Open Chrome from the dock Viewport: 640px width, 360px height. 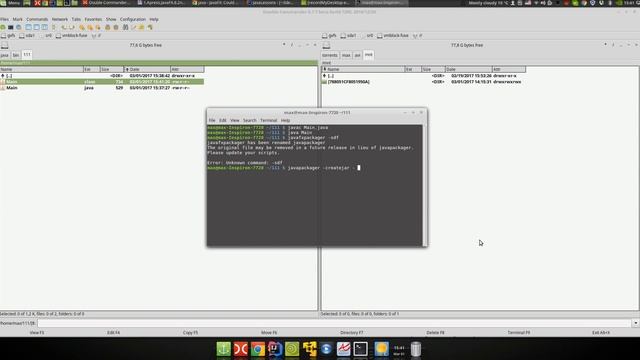[x=258, y=349]
